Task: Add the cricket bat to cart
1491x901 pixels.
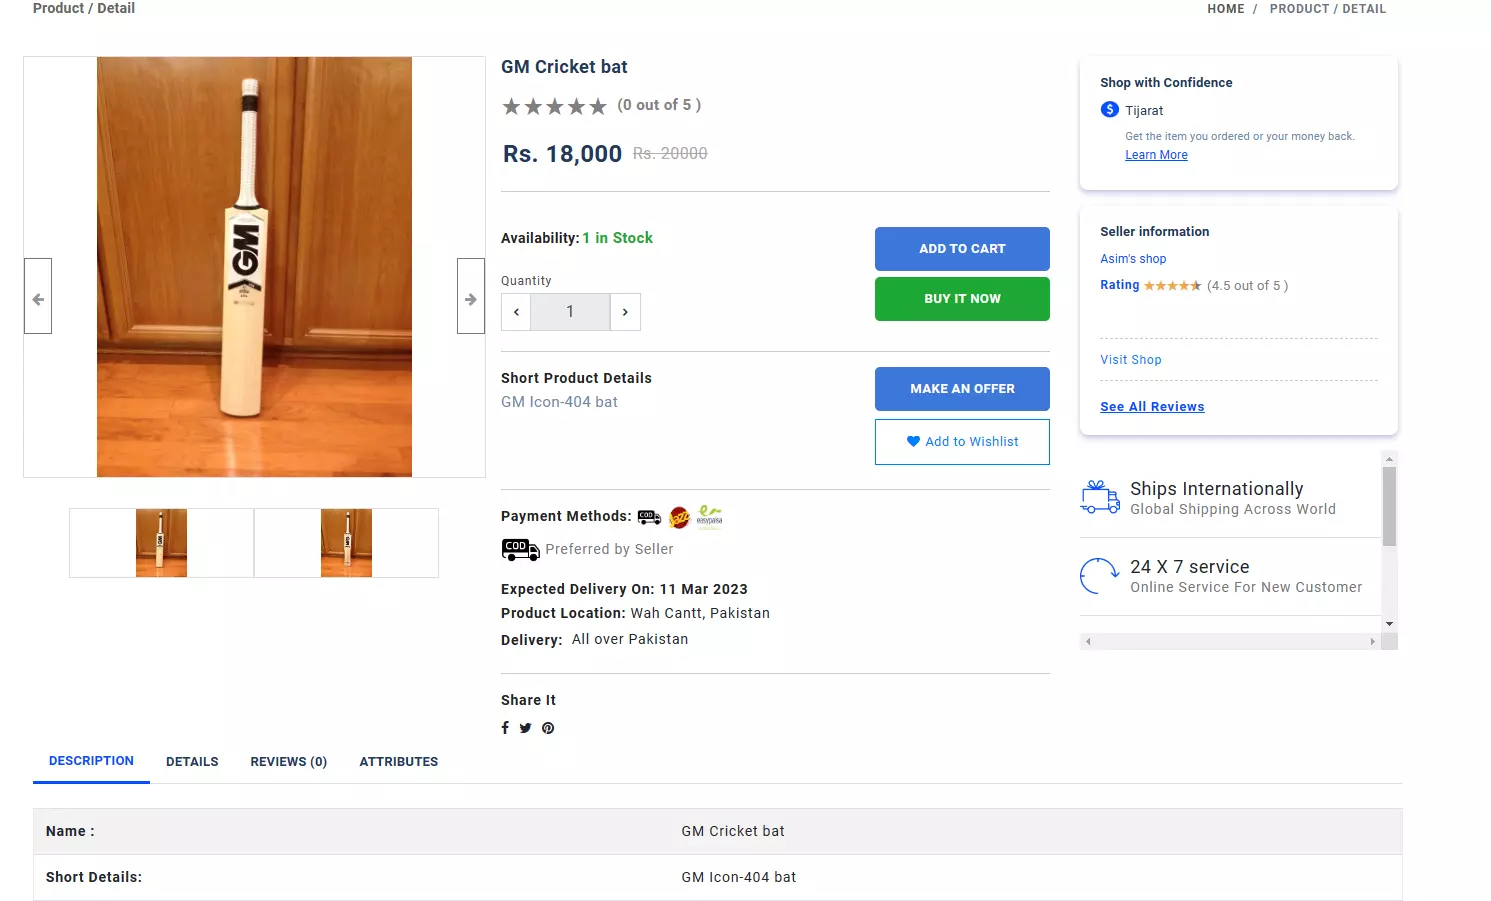Action: coord(962,249)
